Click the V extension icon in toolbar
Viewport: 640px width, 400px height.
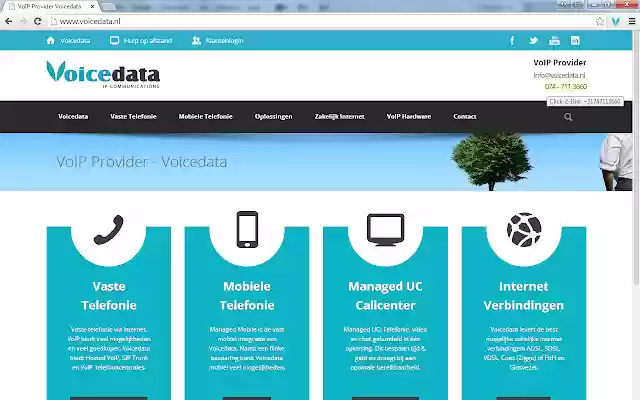(616, 21)
